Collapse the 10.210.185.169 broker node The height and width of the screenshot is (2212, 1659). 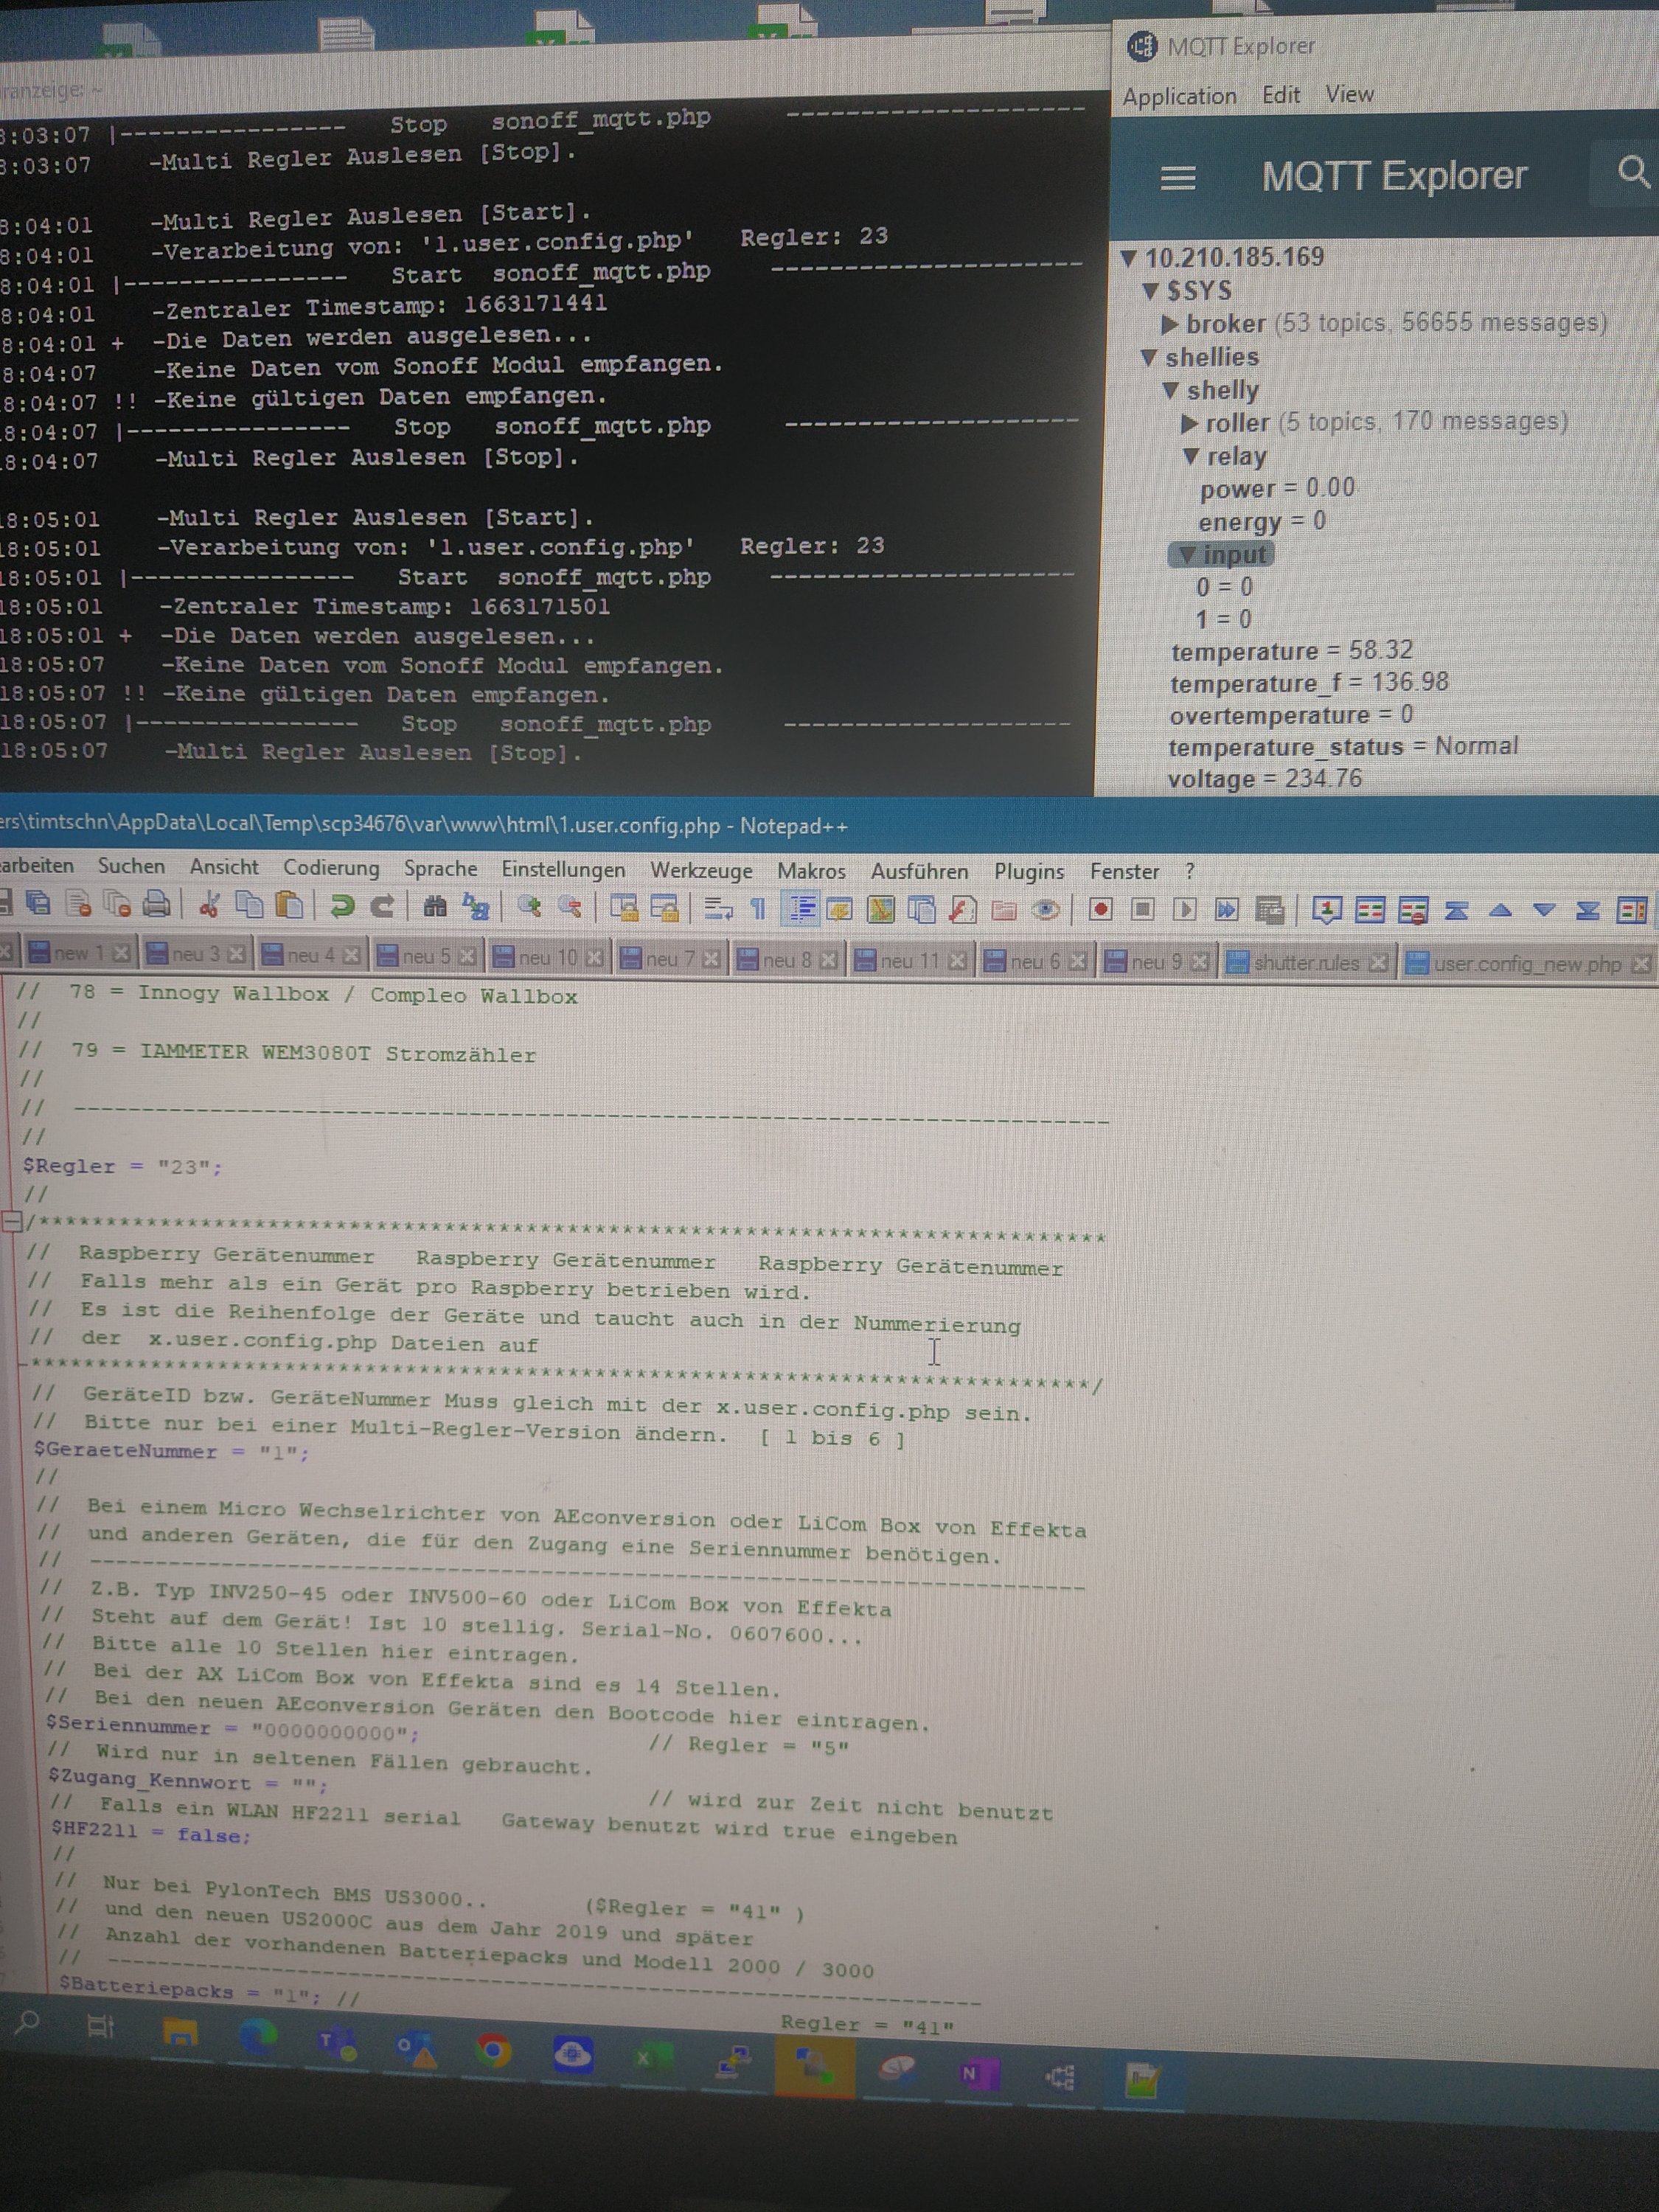coord(1129,258)
